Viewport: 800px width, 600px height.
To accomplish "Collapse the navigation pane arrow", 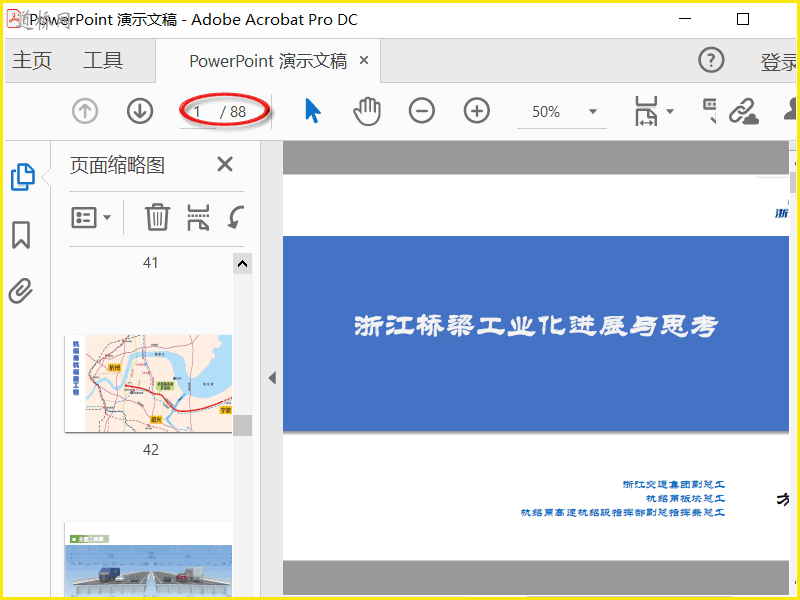I will click(272, 378).
